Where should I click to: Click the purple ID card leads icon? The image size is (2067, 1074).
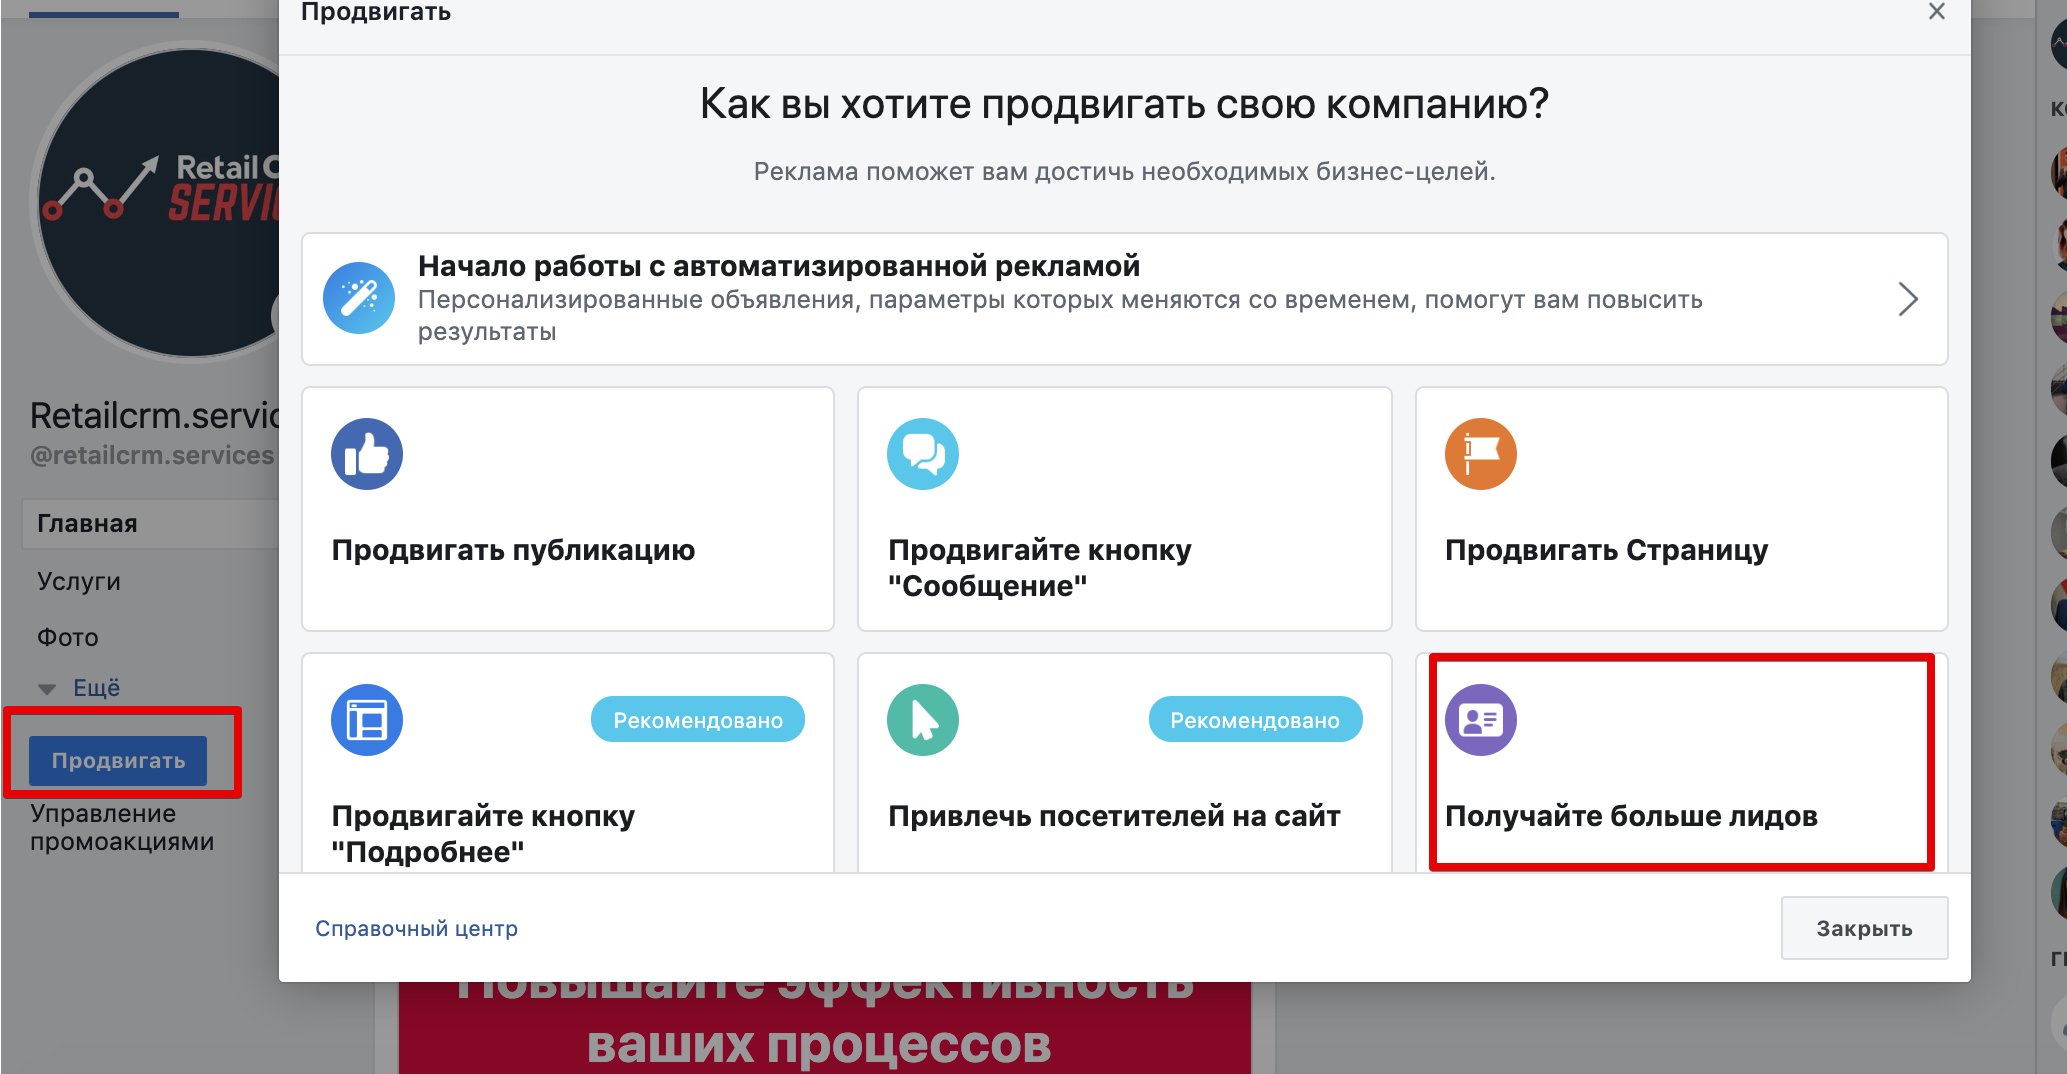tap(1481, 720)
